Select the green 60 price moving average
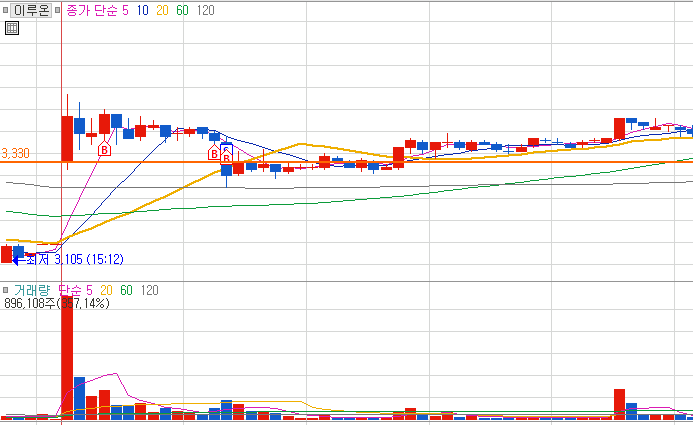Viewport: 693px width, 425px height. pos(182,10)
